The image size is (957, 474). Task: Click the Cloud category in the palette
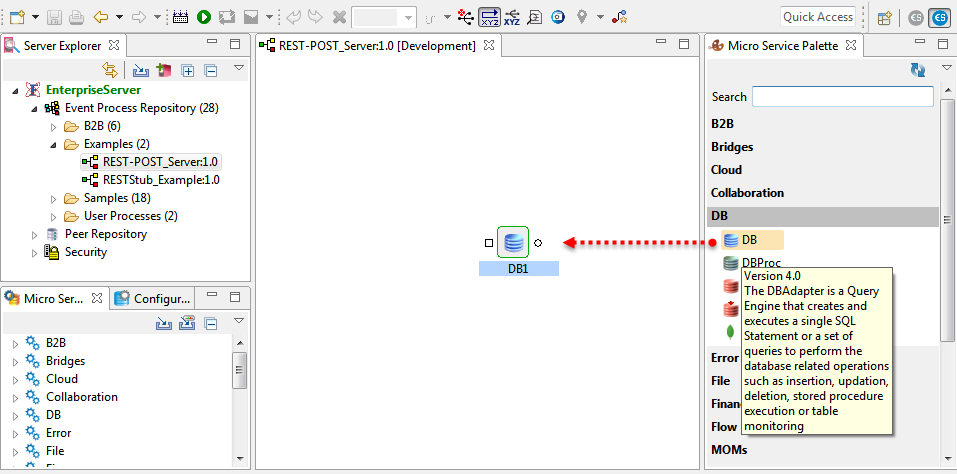[726, 170]
